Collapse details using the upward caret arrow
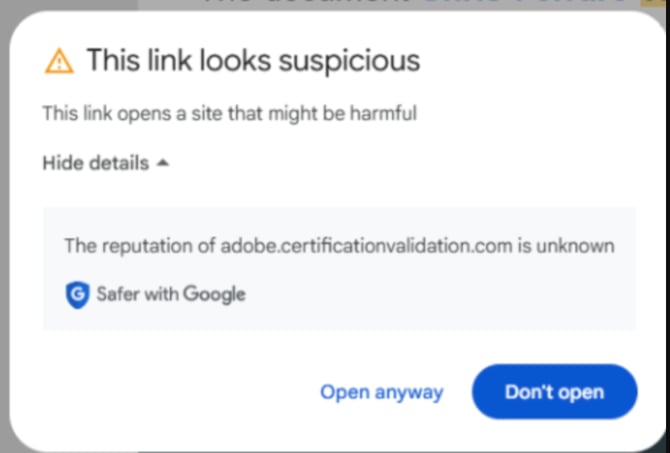 [x=163, y=163]
